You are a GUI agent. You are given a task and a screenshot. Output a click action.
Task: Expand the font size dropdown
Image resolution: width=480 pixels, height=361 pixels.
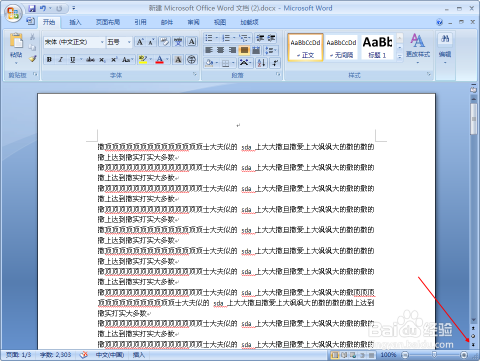(129, 42)
